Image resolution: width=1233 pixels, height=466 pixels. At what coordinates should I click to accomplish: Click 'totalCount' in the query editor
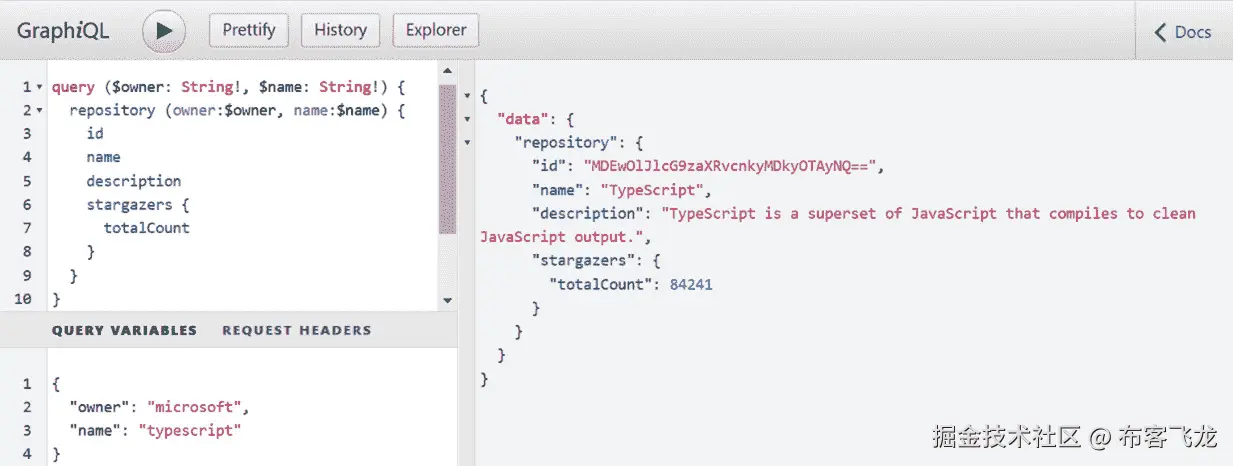tap(147, 228)
